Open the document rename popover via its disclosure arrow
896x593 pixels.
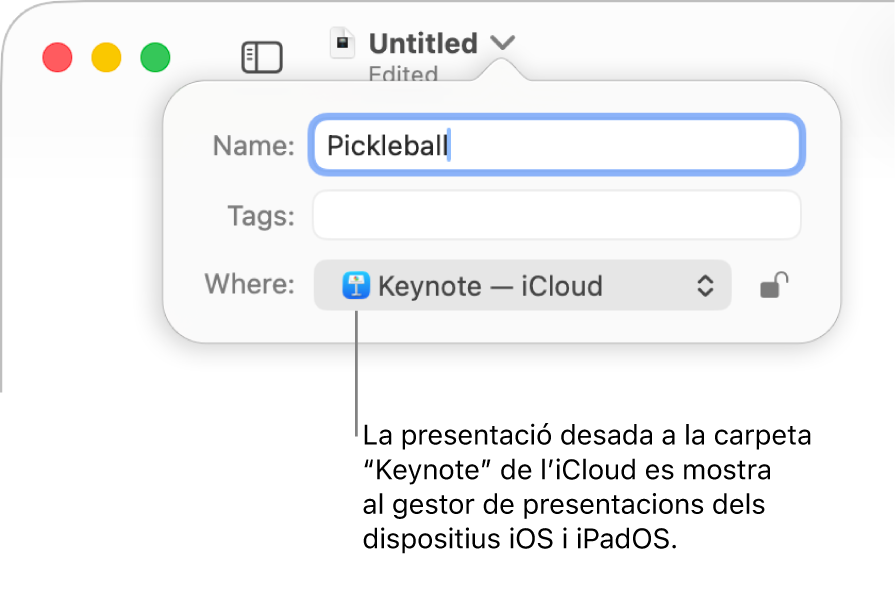click(x=503, y=43)
